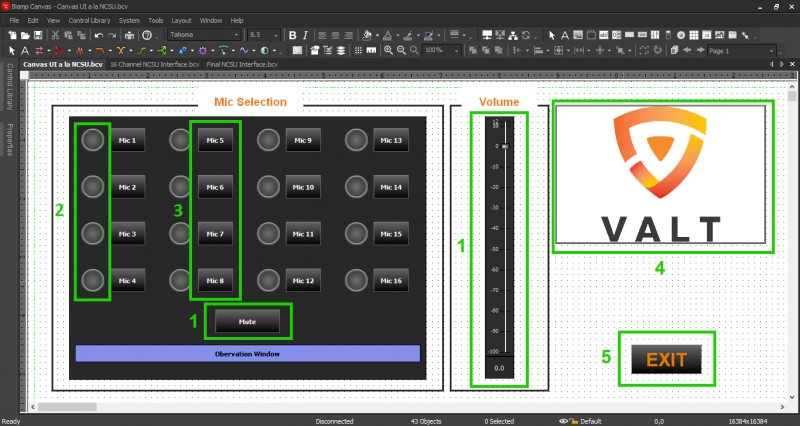Save the file with the floppy disk icon
The height and width of the screenshot is (426, 800).
[x=38, y=35]
